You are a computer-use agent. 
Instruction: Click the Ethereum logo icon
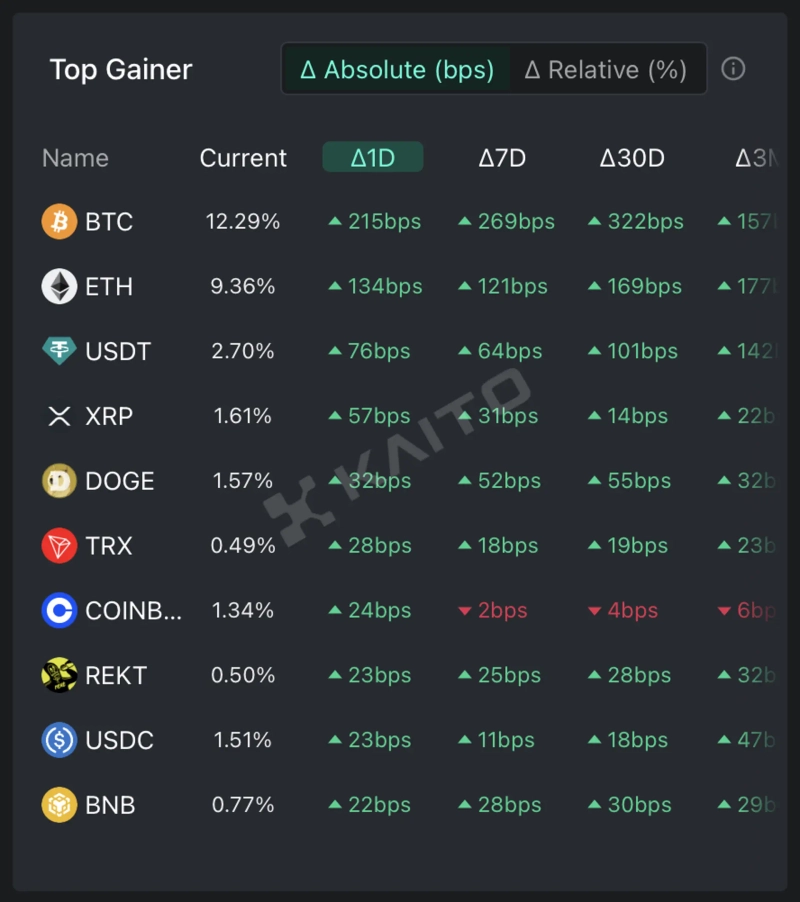click(x=59, y=286)
